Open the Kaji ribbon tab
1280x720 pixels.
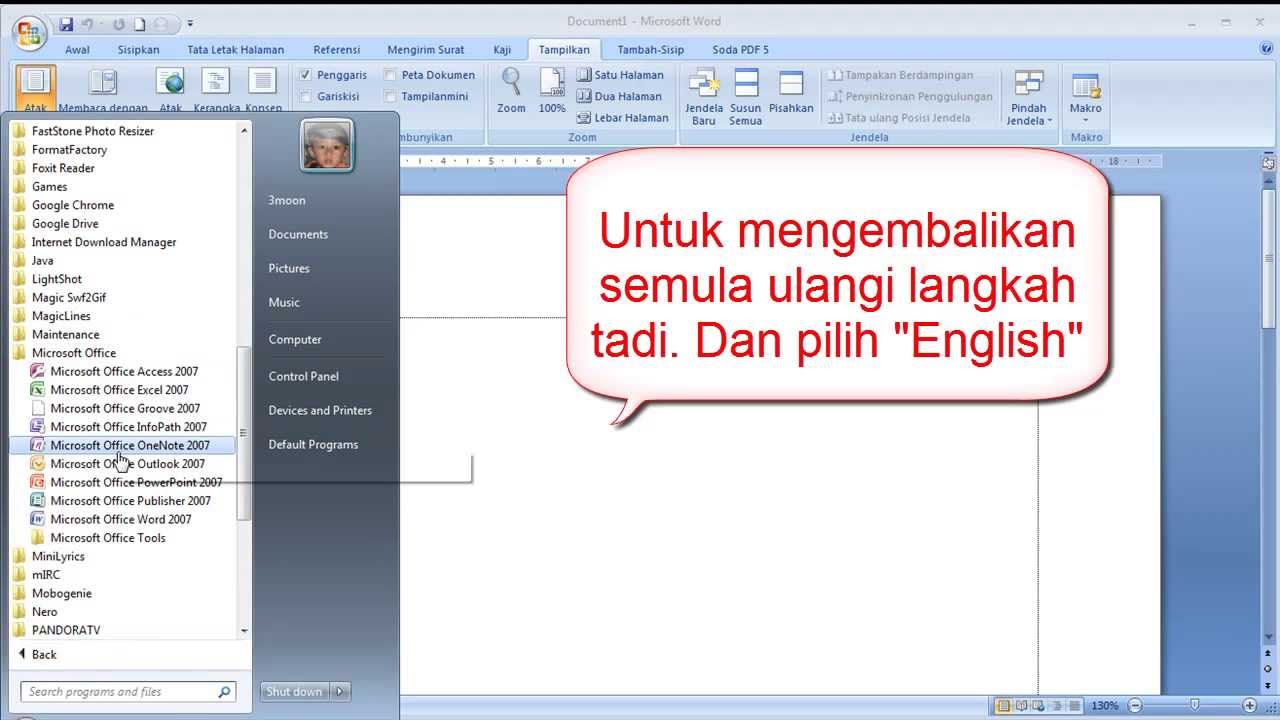(x=502, y=49)
